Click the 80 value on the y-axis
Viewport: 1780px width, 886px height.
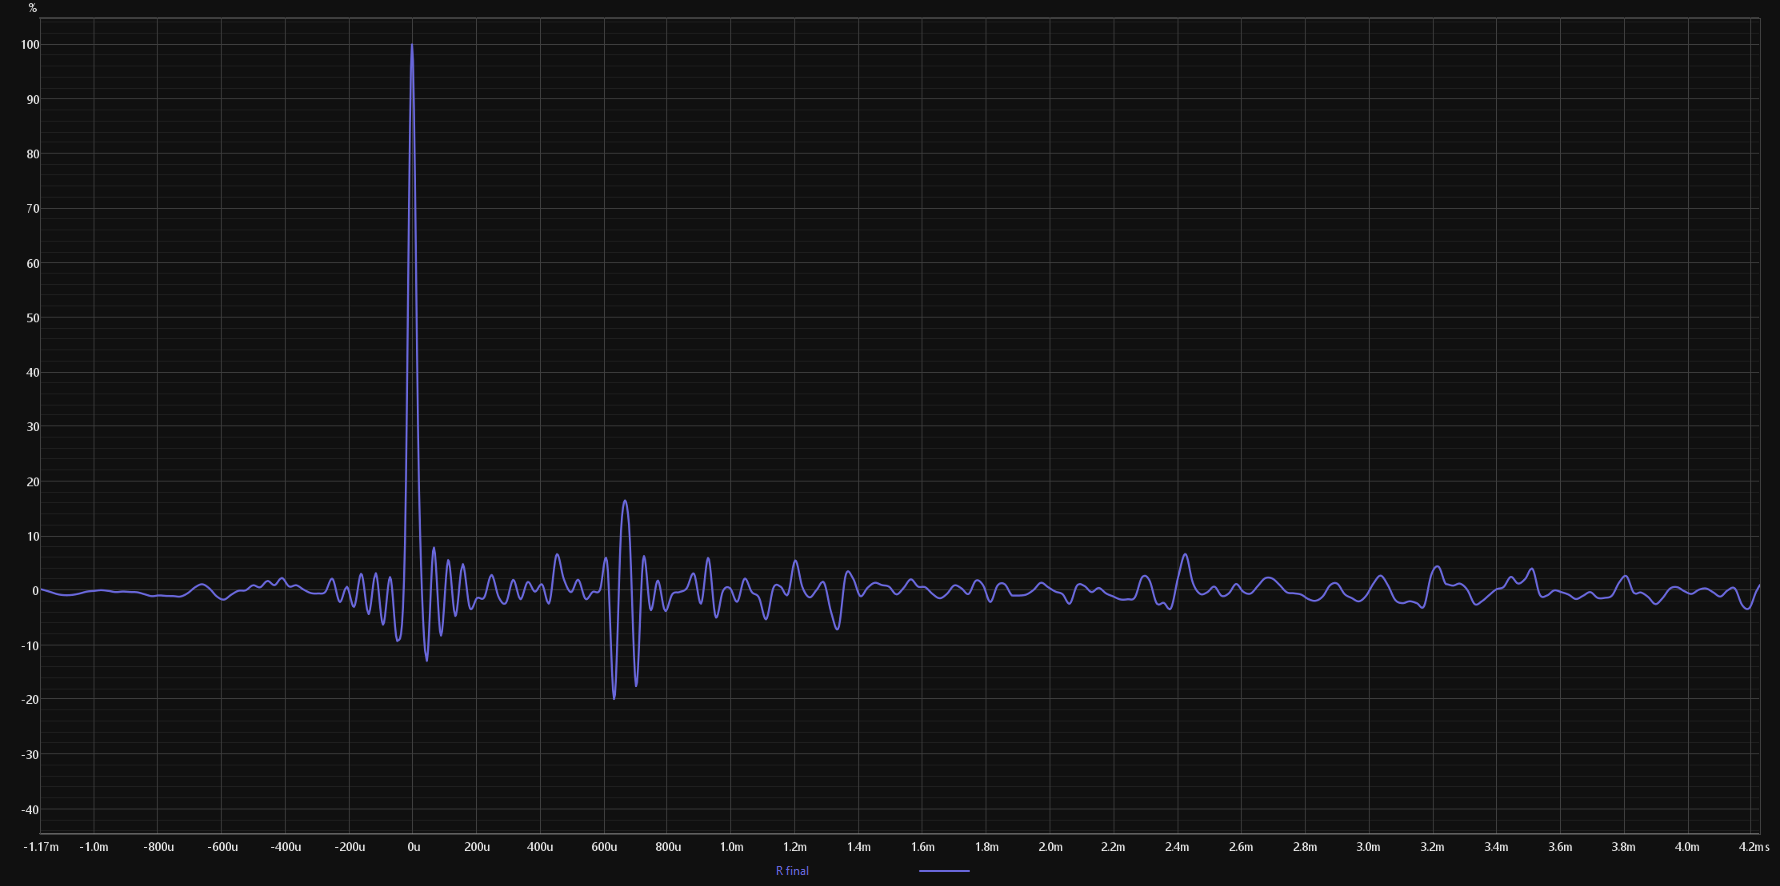(33, 154)
